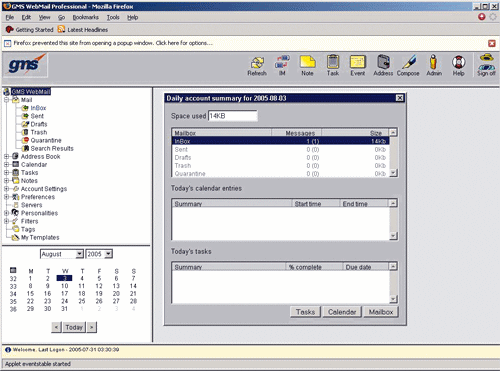Click the Space used field
500x371 pixels.
pos(233,116)
